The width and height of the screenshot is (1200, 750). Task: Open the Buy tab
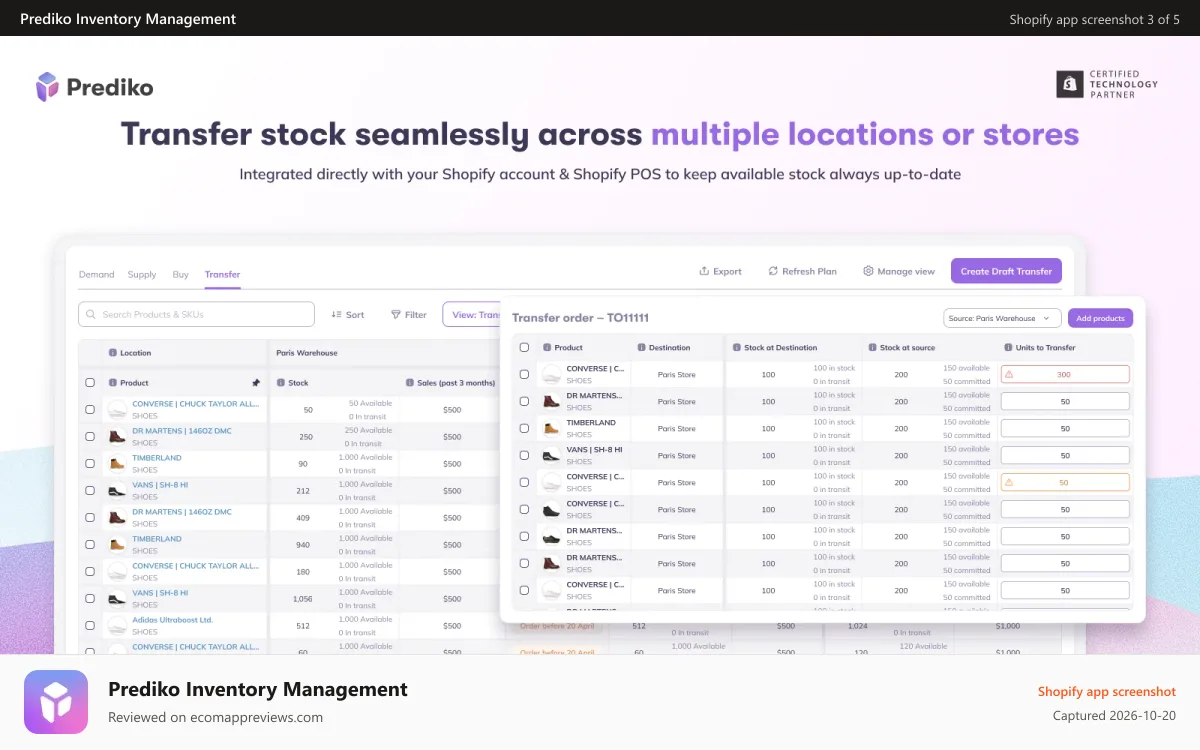tap(181, 274)
